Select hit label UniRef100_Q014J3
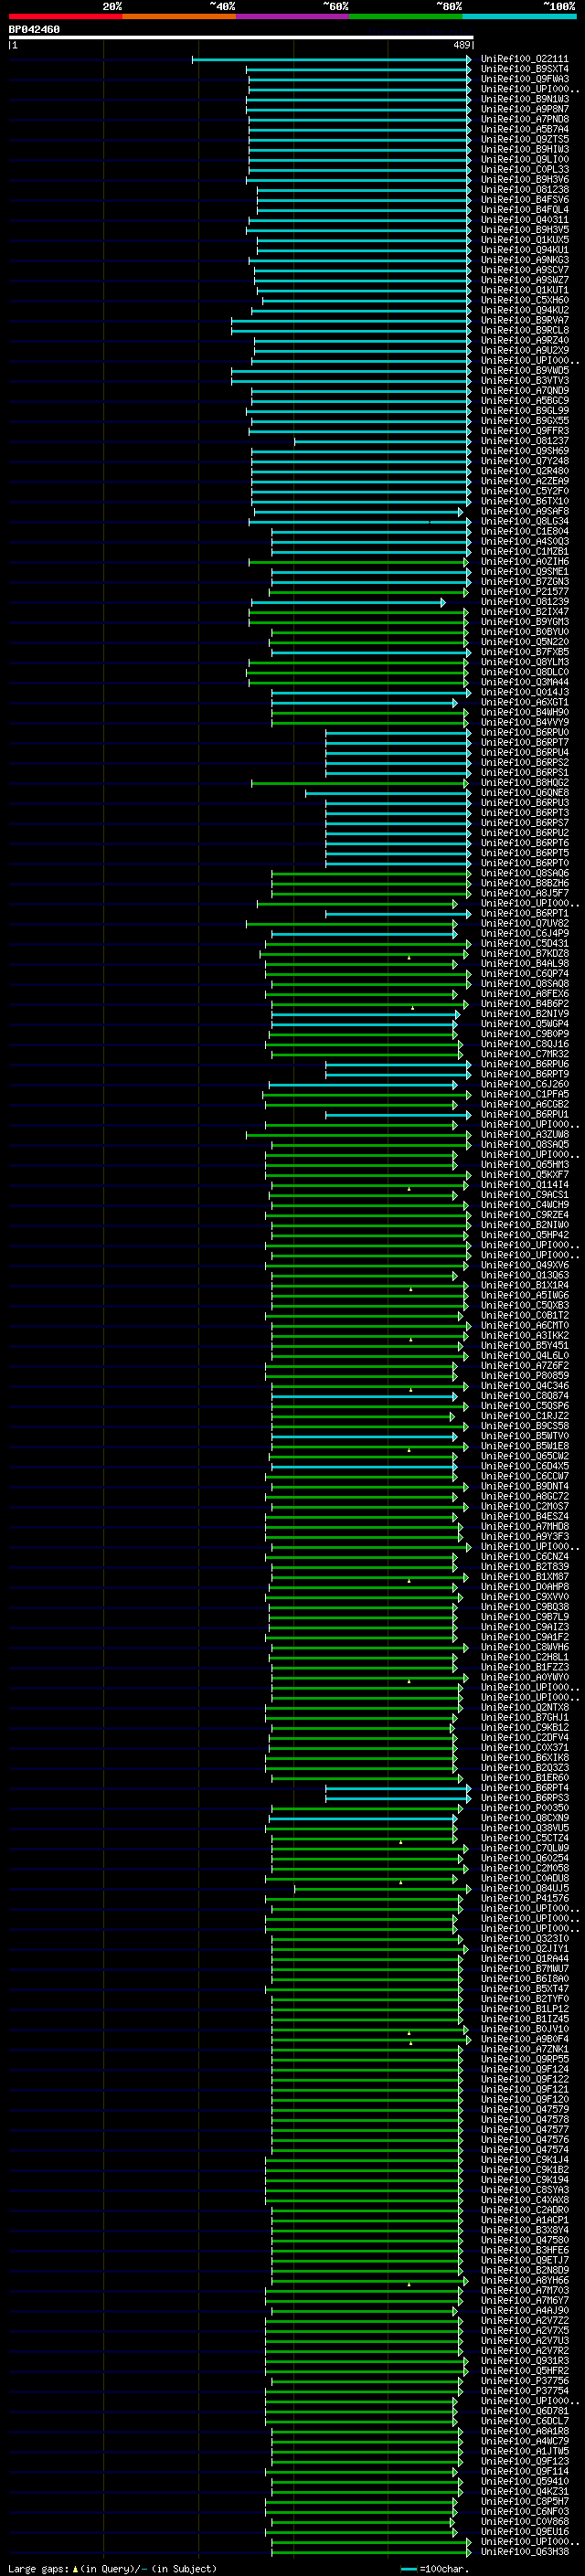585x2576 pixels. tap(524, 692)
